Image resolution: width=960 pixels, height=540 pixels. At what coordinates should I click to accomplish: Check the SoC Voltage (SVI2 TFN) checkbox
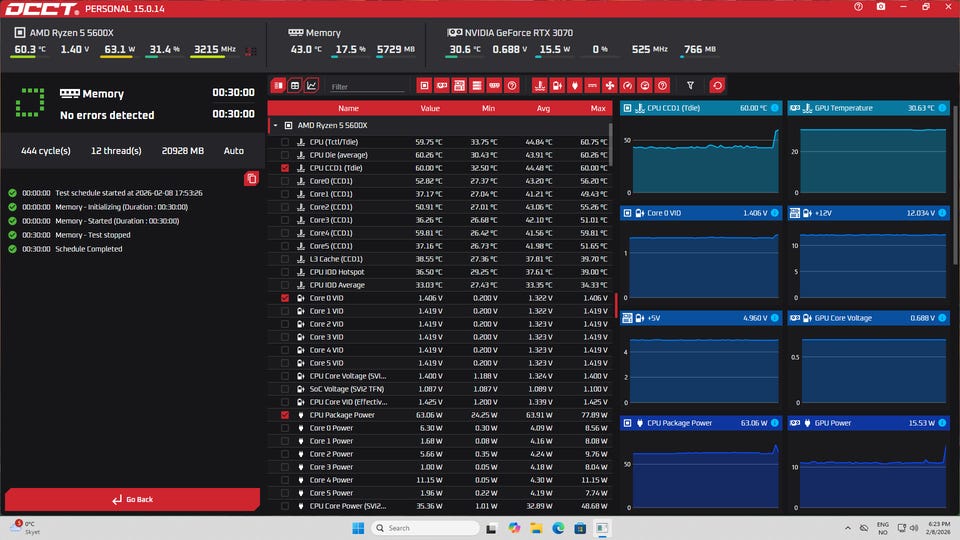285,389
